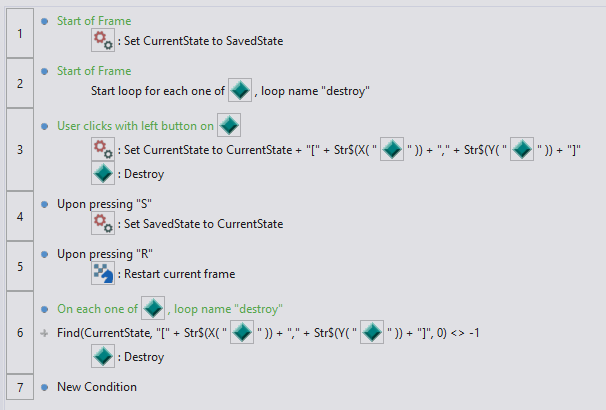The height and width of the screenshot is (410, 606).
Task: Select the event number 1 cell
Action: 19,31
